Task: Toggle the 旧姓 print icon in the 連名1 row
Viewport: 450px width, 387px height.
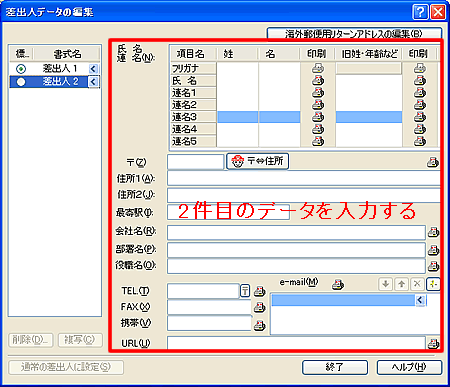Action: 420,93
